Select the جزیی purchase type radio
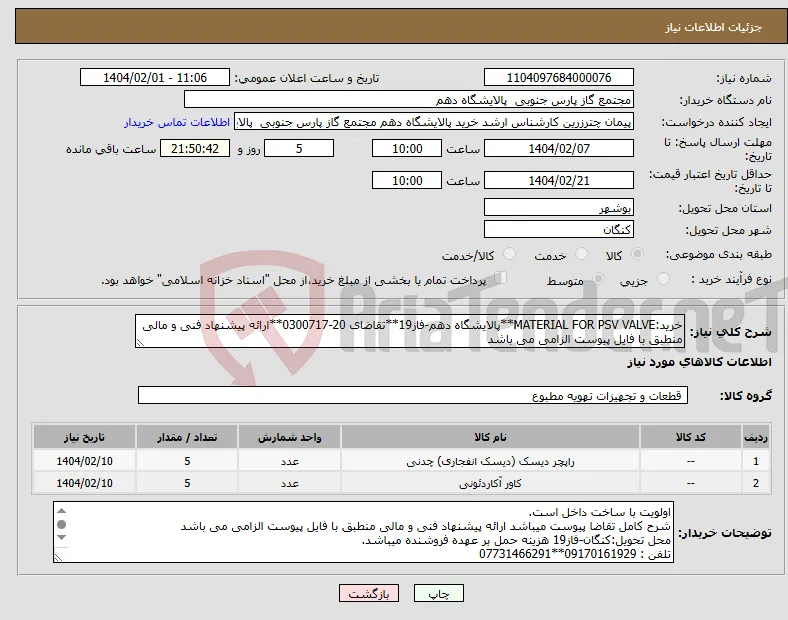Image resolution: width=788 pixels, height=620 pixels. (663, 278)
